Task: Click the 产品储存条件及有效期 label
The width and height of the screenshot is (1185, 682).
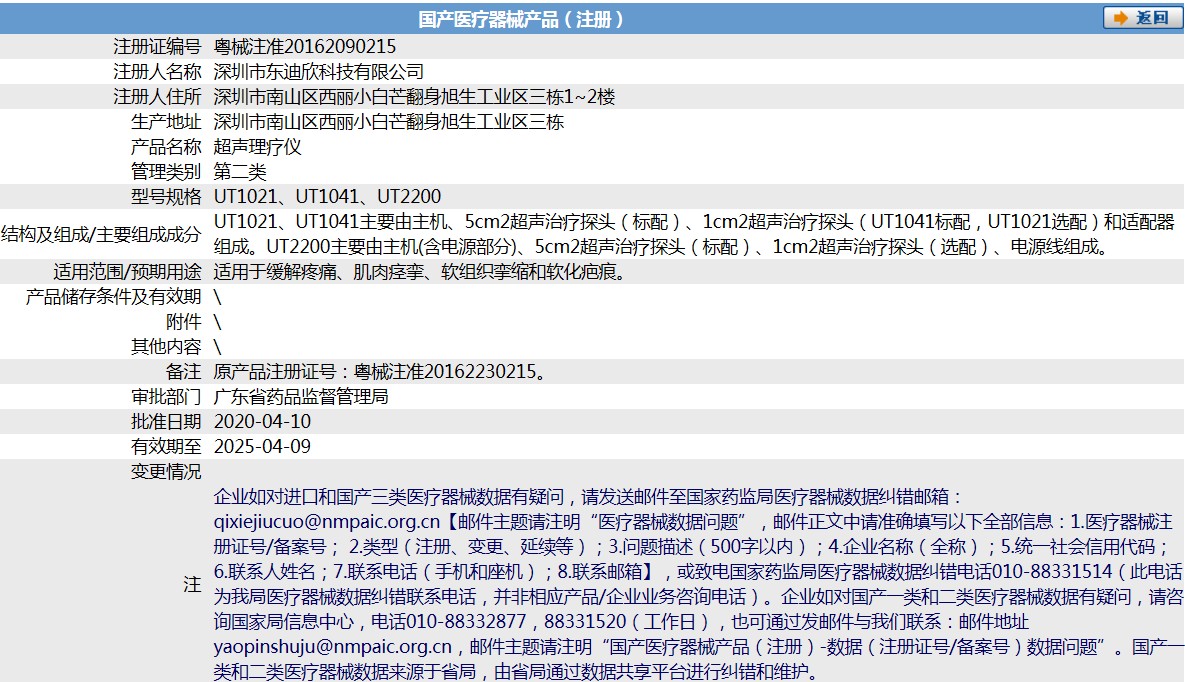Action: [x=113, y=296]
